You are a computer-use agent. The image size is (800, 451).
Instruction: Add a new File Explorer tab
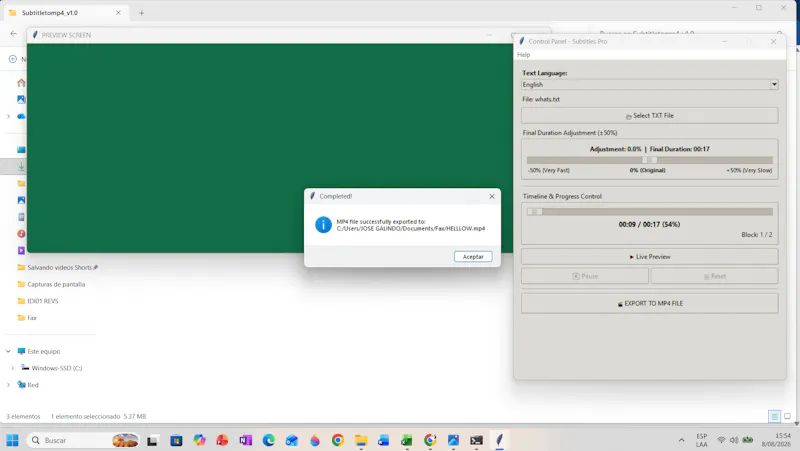tap(141, 13)
